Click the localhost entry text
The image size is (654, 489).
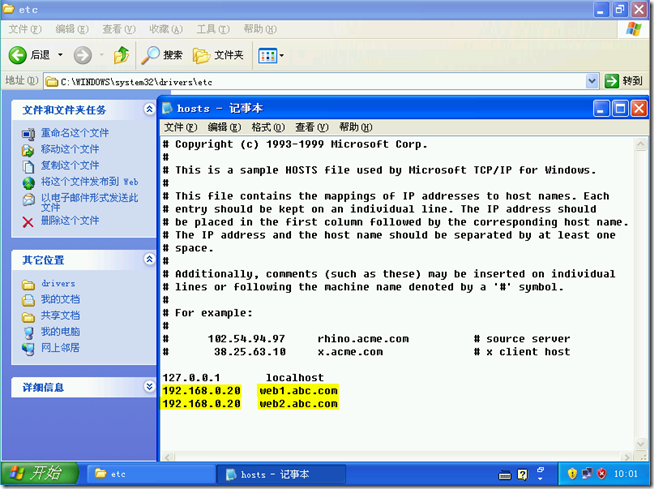[295, 378]
